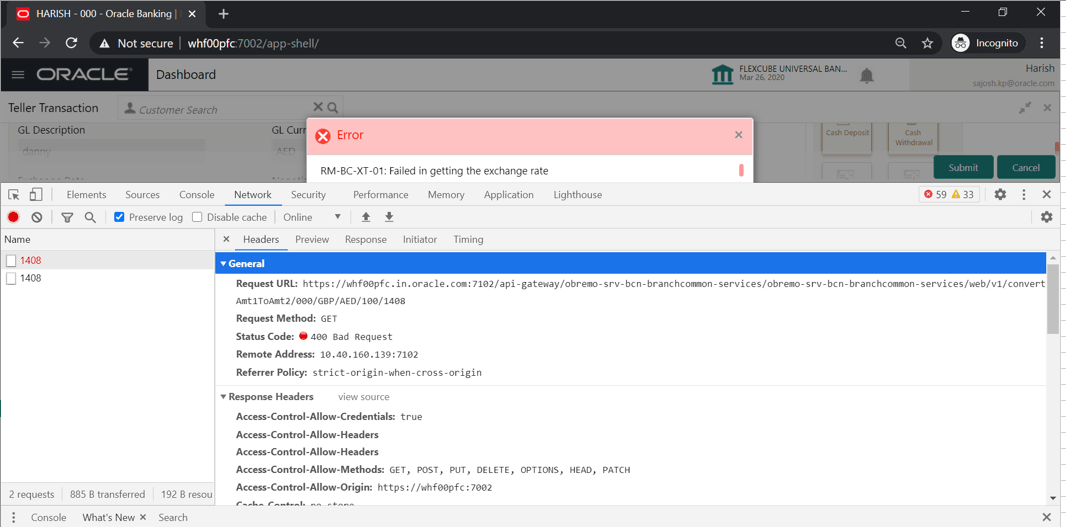Open the Search drawer tab

click(x=173, y=517)
